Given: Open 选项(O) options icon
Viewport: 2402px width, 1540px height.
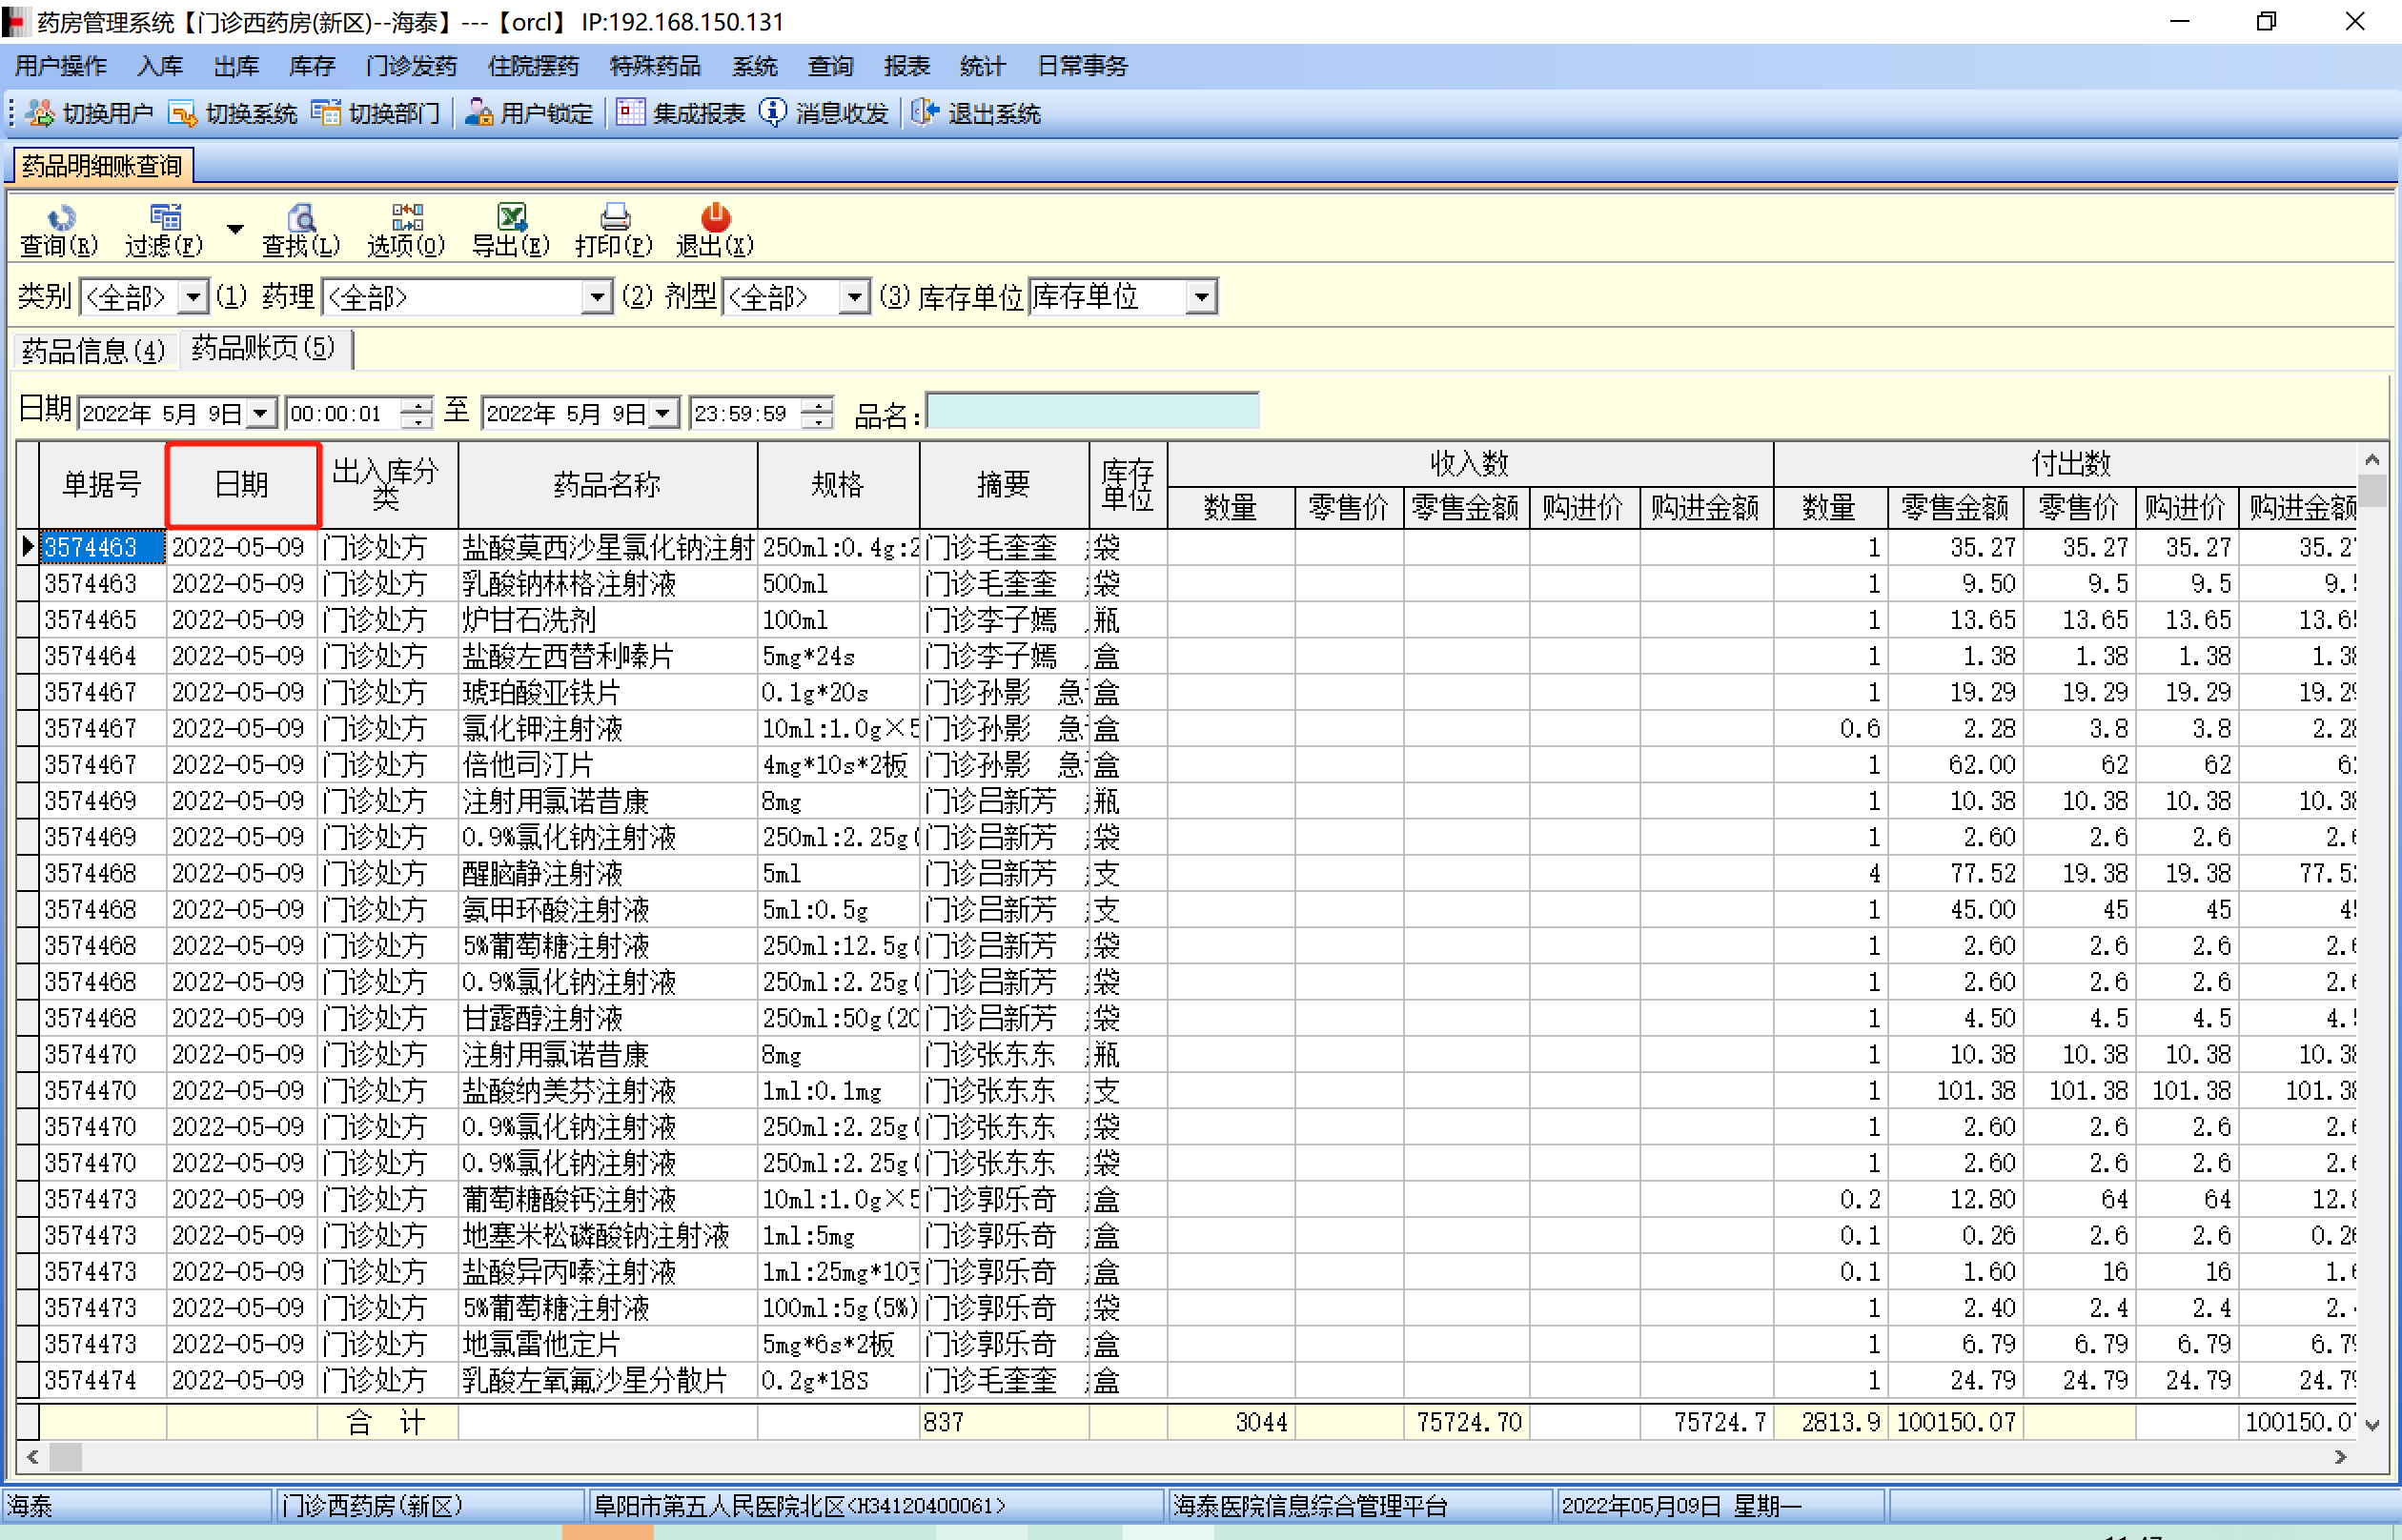Looking at the screenshot, I should pos(407,218).
